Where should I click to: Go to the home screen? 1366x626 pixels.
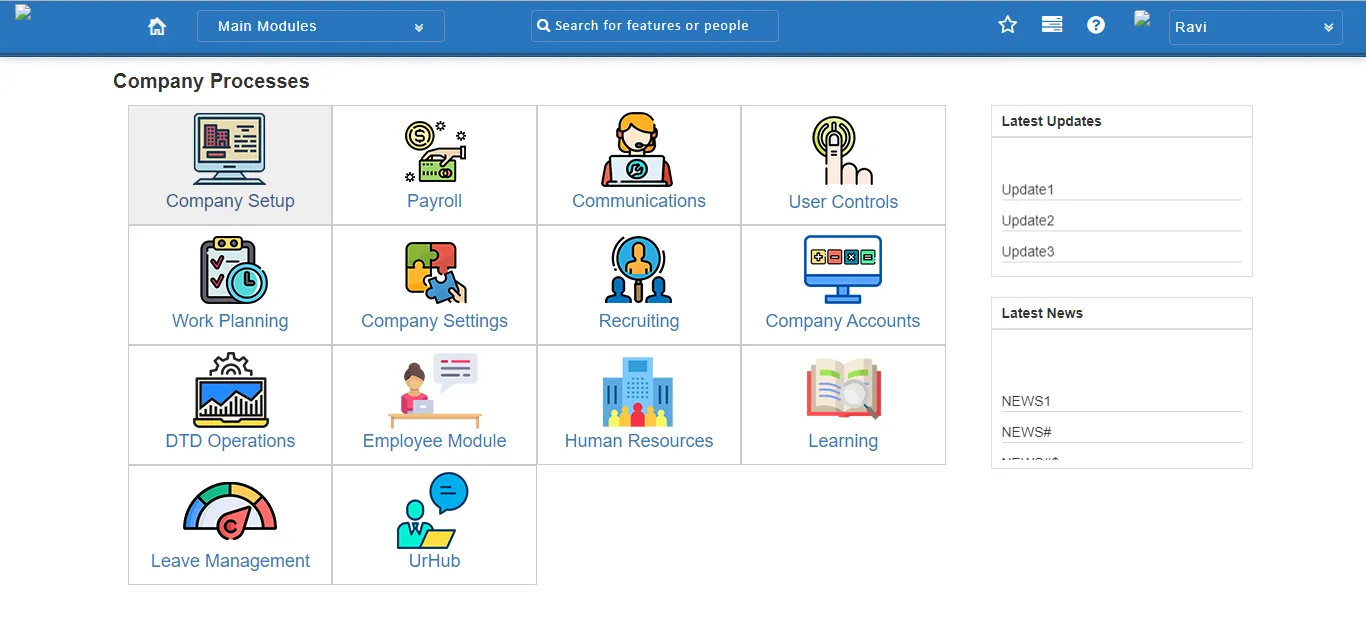(157, 26)
